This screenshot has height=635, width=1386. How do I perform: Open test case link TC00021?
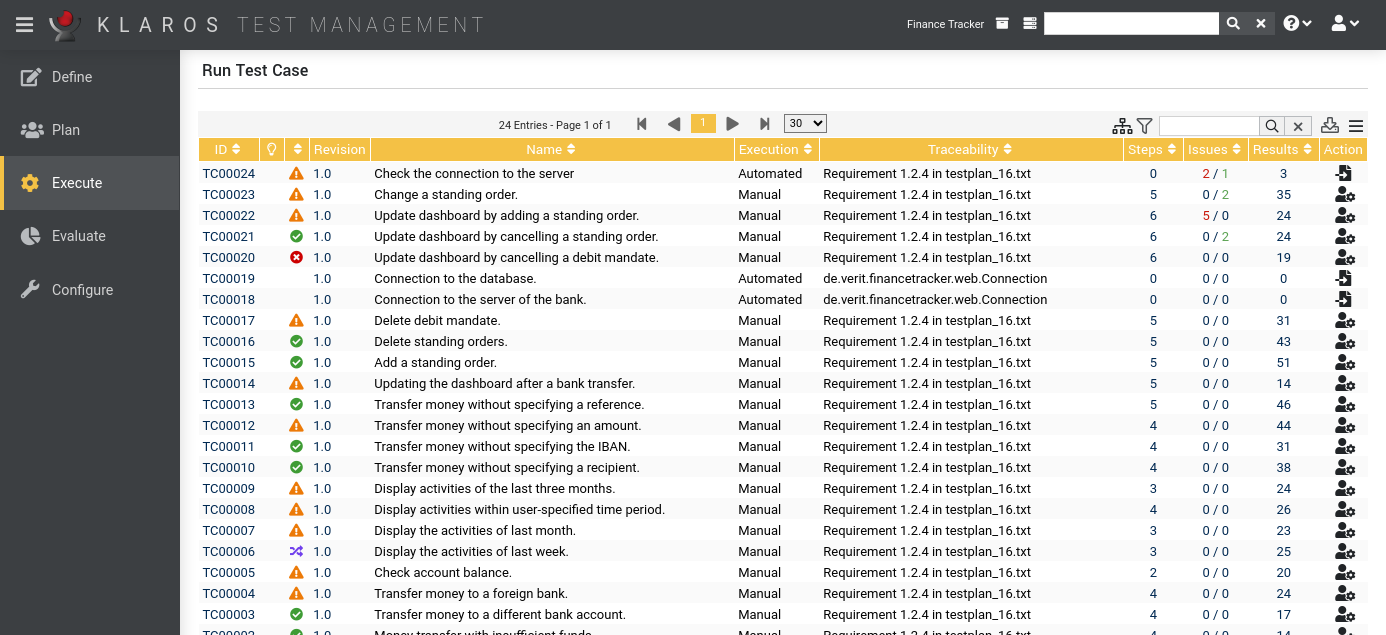tap(229, 237)
